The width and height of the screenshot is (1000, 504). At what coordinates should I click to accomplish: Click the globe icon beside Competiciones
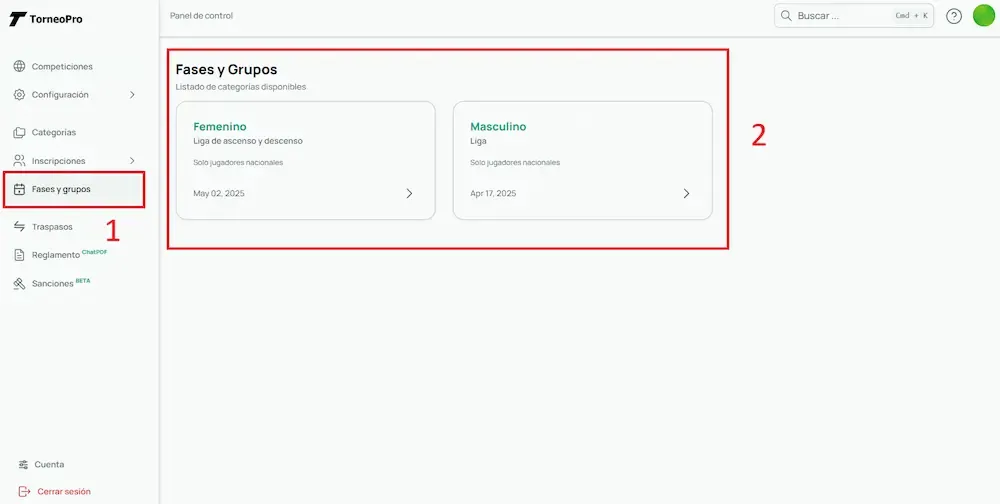pos(20,67)
